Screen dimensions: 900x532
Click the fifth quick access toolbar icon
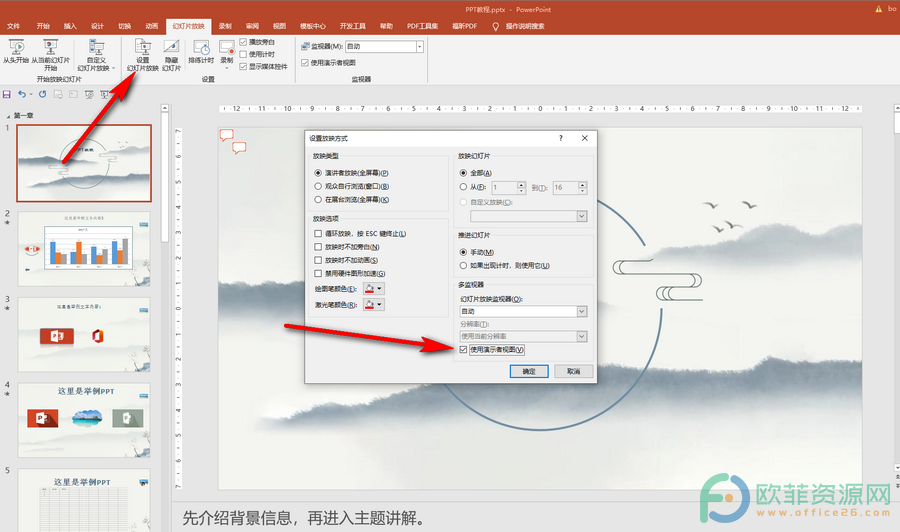[73, 94]
